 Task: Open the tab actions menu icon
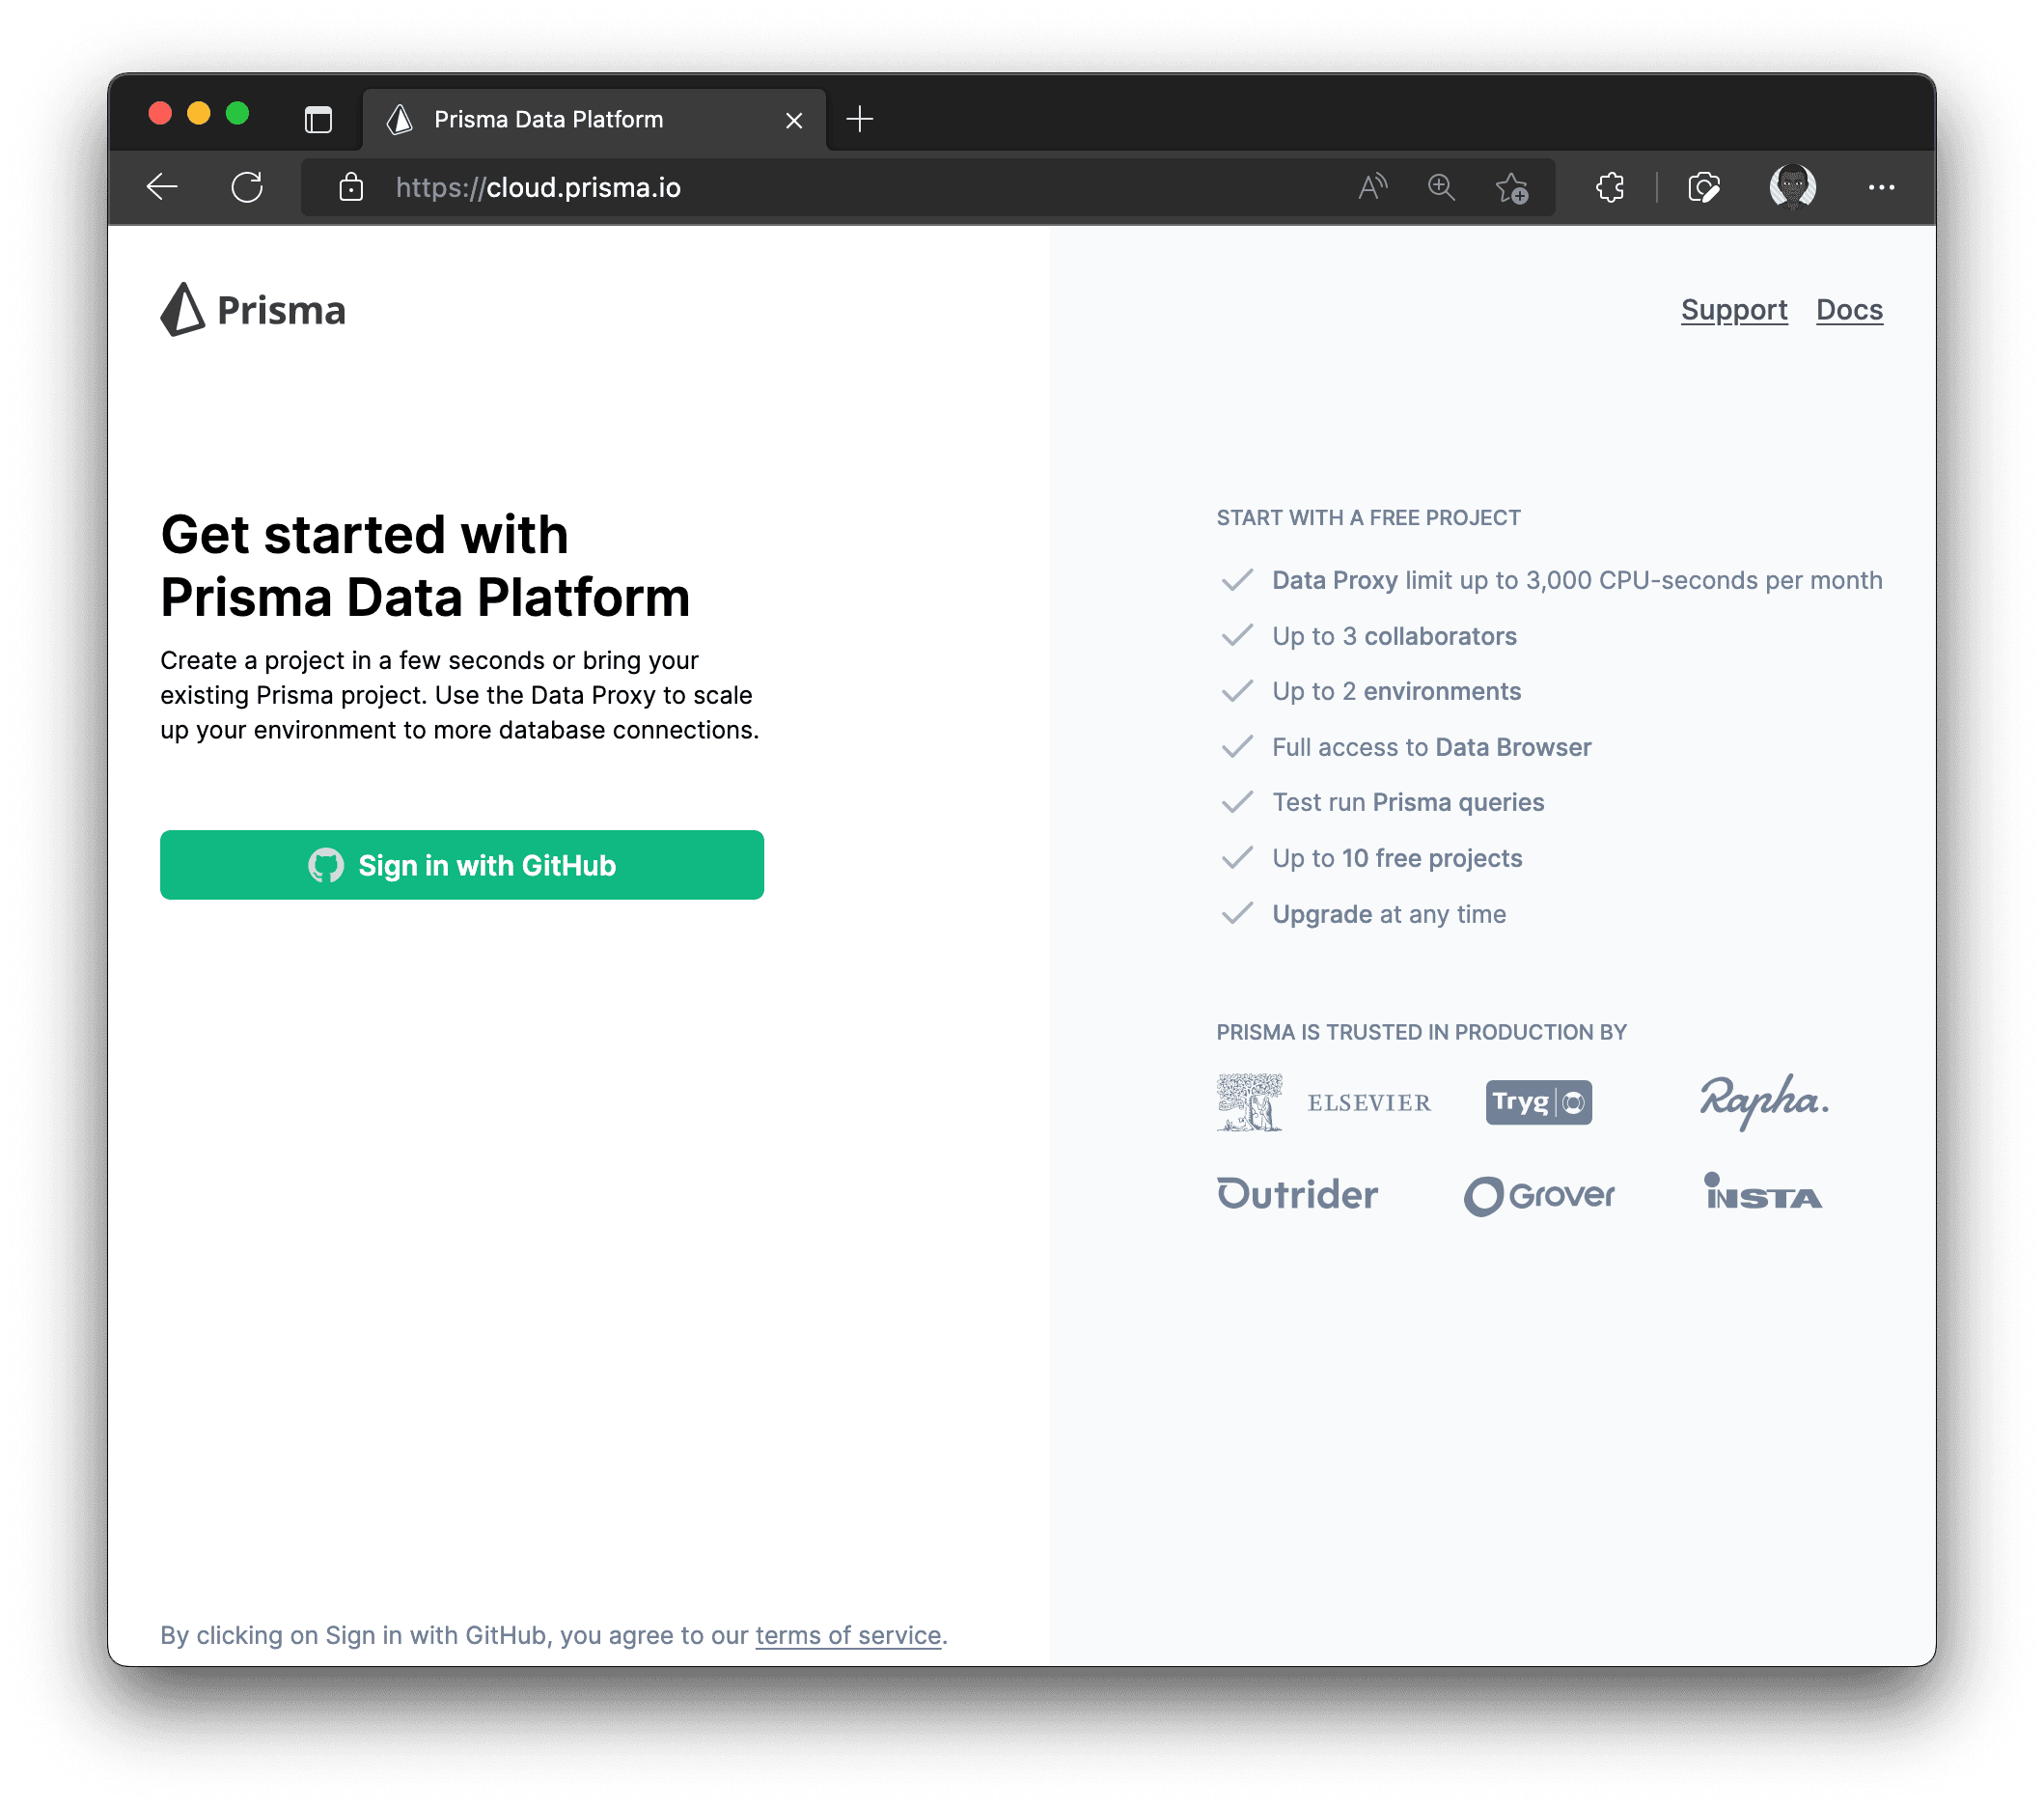318,120
